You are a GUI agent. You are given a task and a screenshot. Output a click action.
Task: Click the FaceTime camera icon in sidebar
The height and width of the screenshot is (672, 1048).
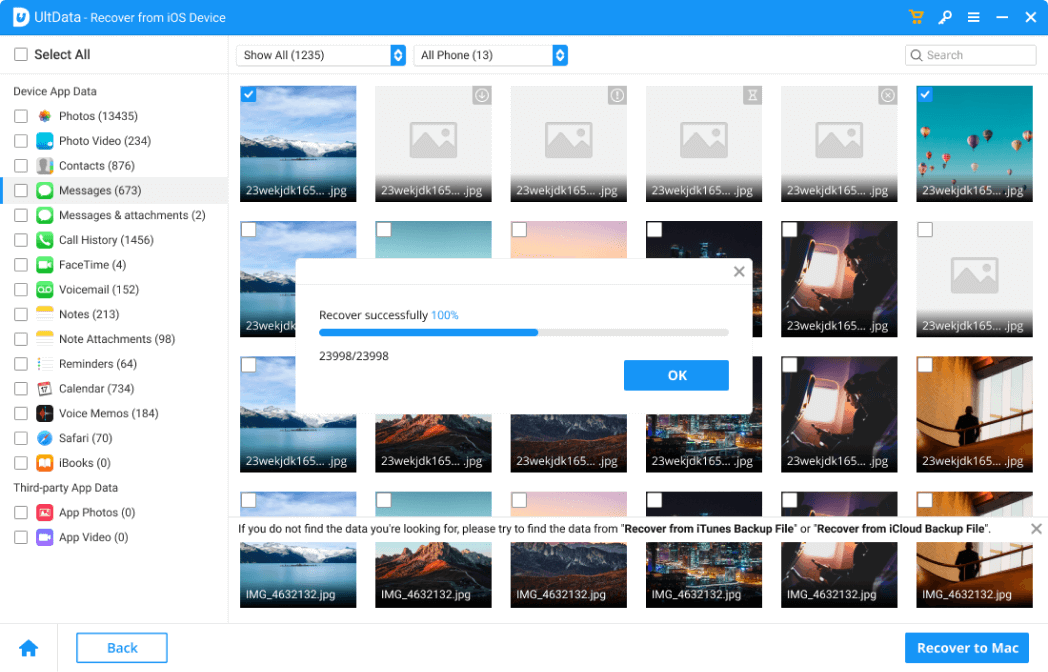point(45,265)
